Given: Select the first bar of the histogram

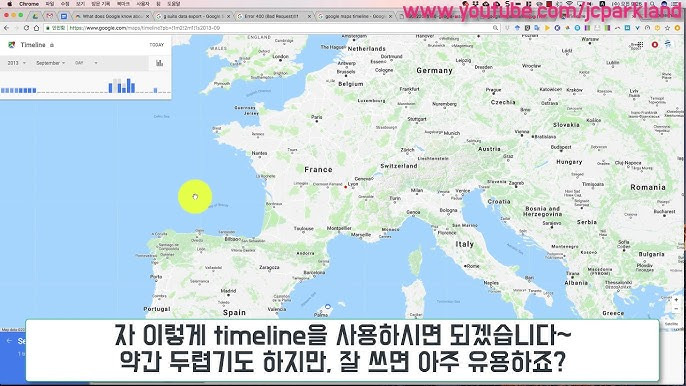Looking at the screenshot, I should point(3,91).
